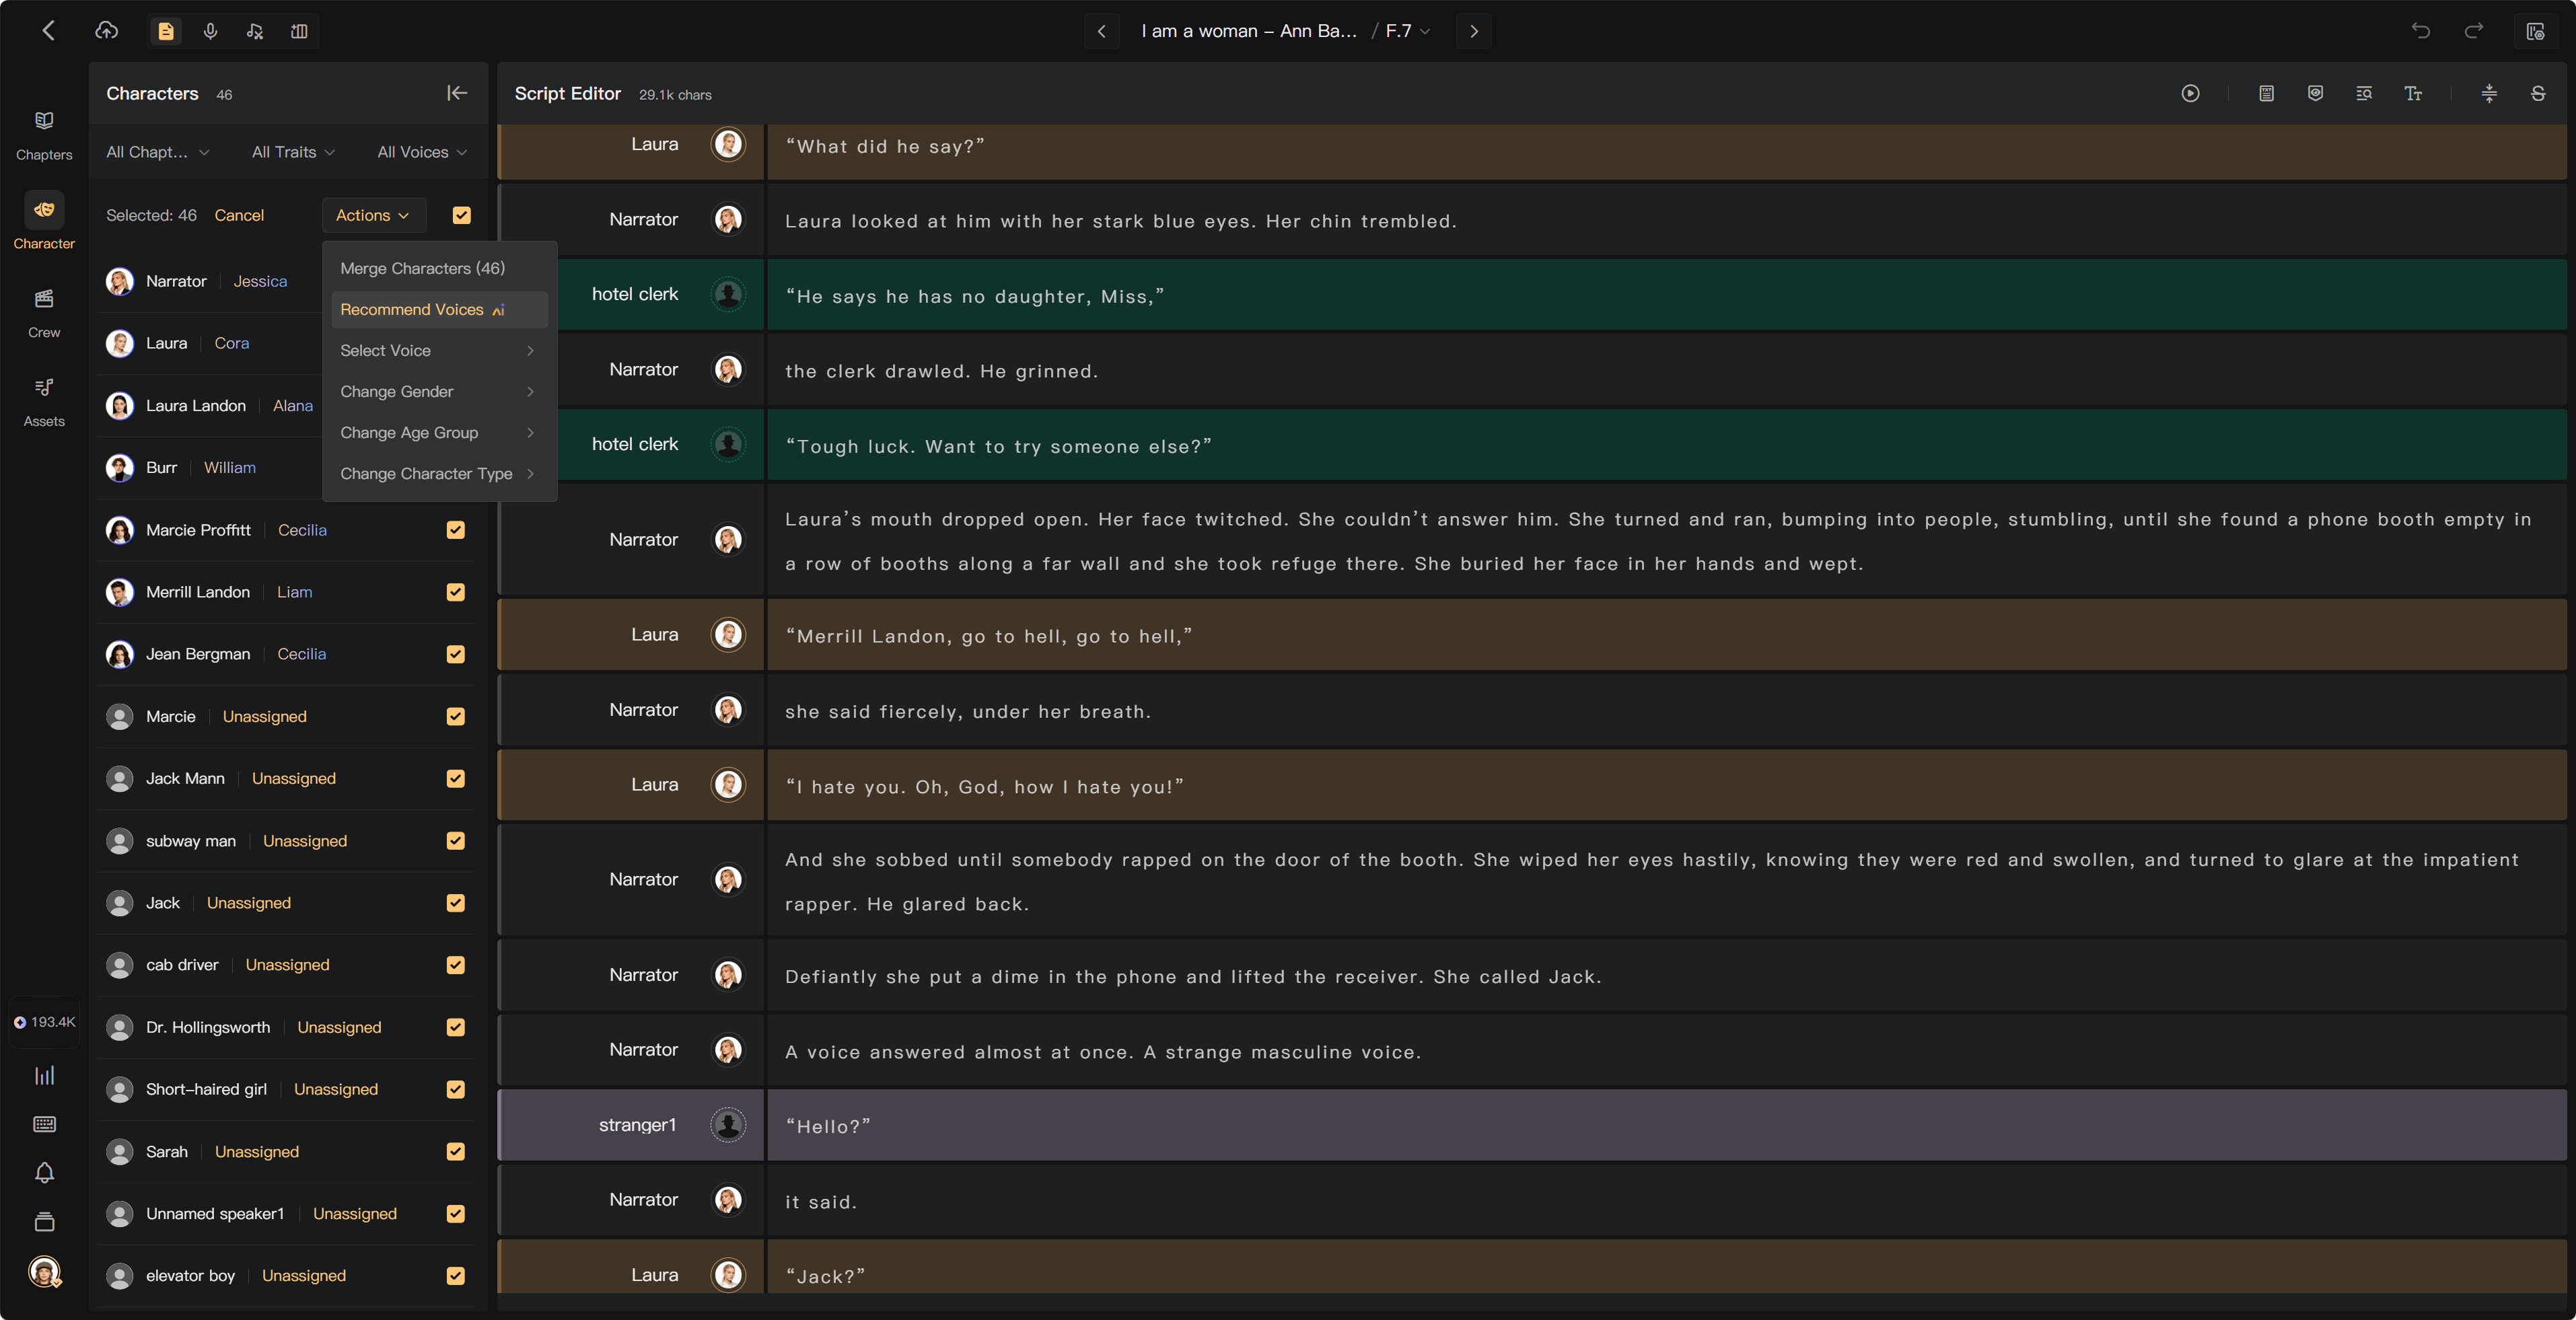Play the script preview

pos(2190,93)
